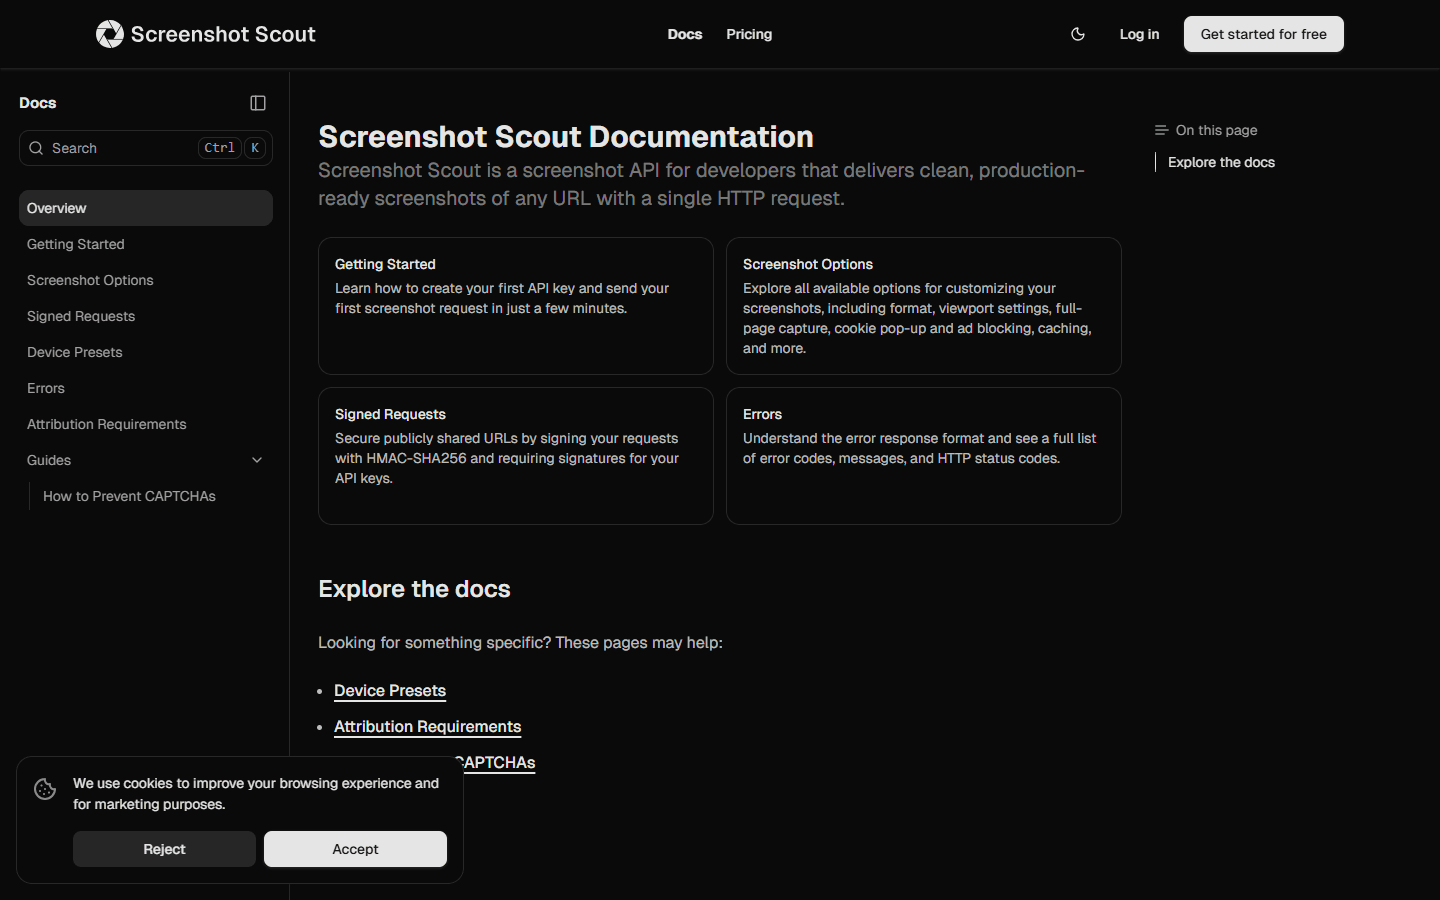The width and height of the screenshot is (1440, 900).
Task: Toggle dark mode with the moon icon
Action: coord(1078,34)
